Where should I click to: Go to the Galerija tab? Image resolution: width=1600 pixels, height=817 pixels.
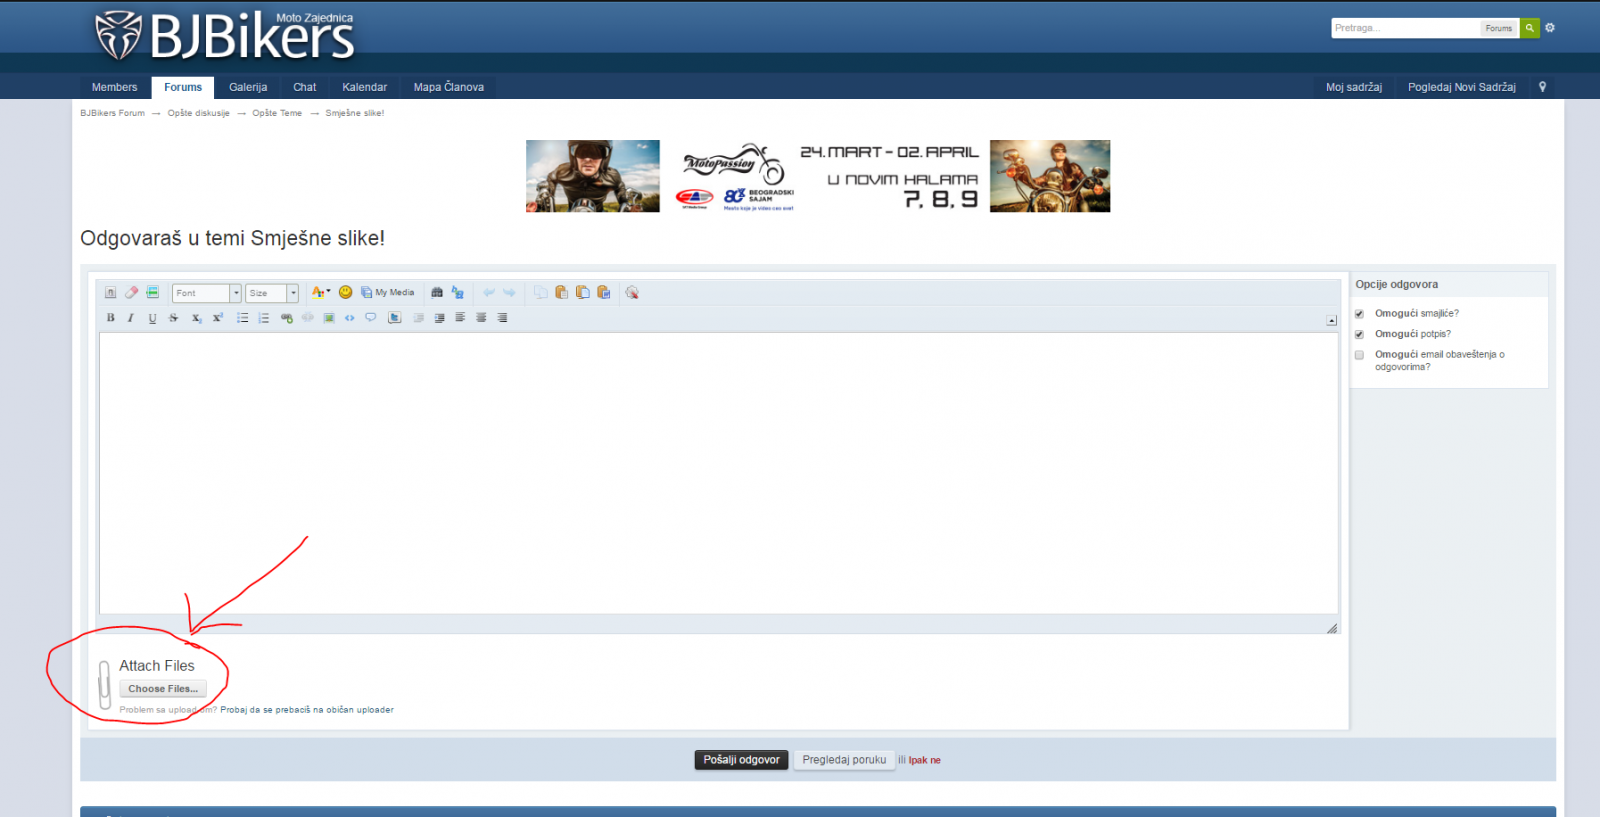click(x=247, y=87)
